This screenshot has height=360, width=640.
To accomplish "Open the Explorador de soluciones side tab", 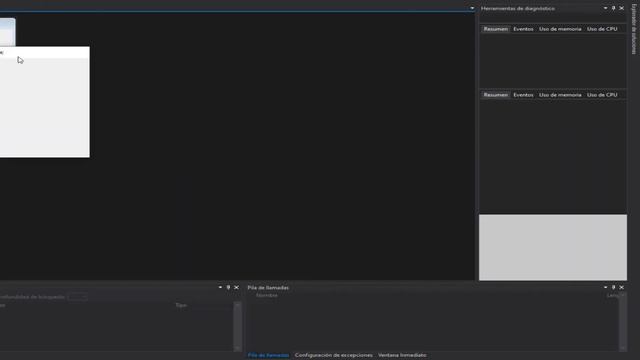I will [634, 29].
